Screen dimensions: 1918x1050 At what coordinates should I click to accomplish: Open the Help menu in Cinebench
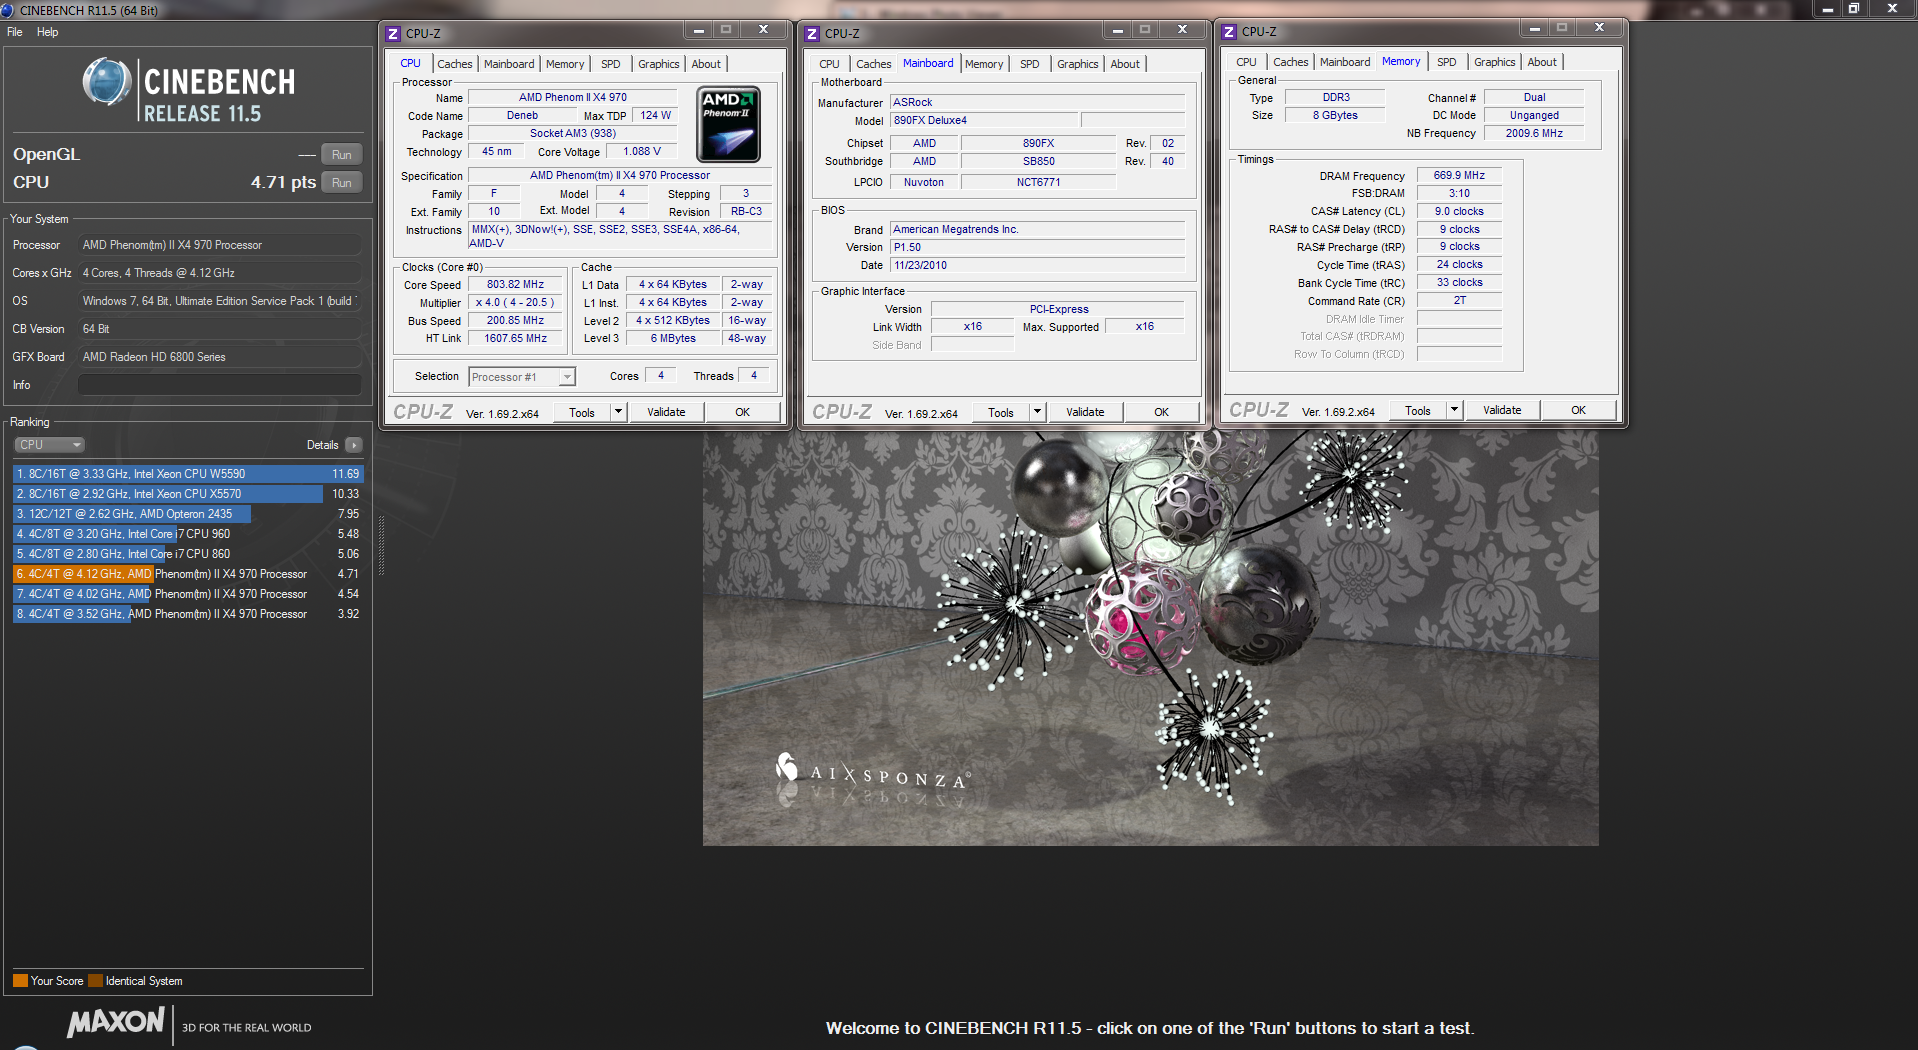point(48,32)
